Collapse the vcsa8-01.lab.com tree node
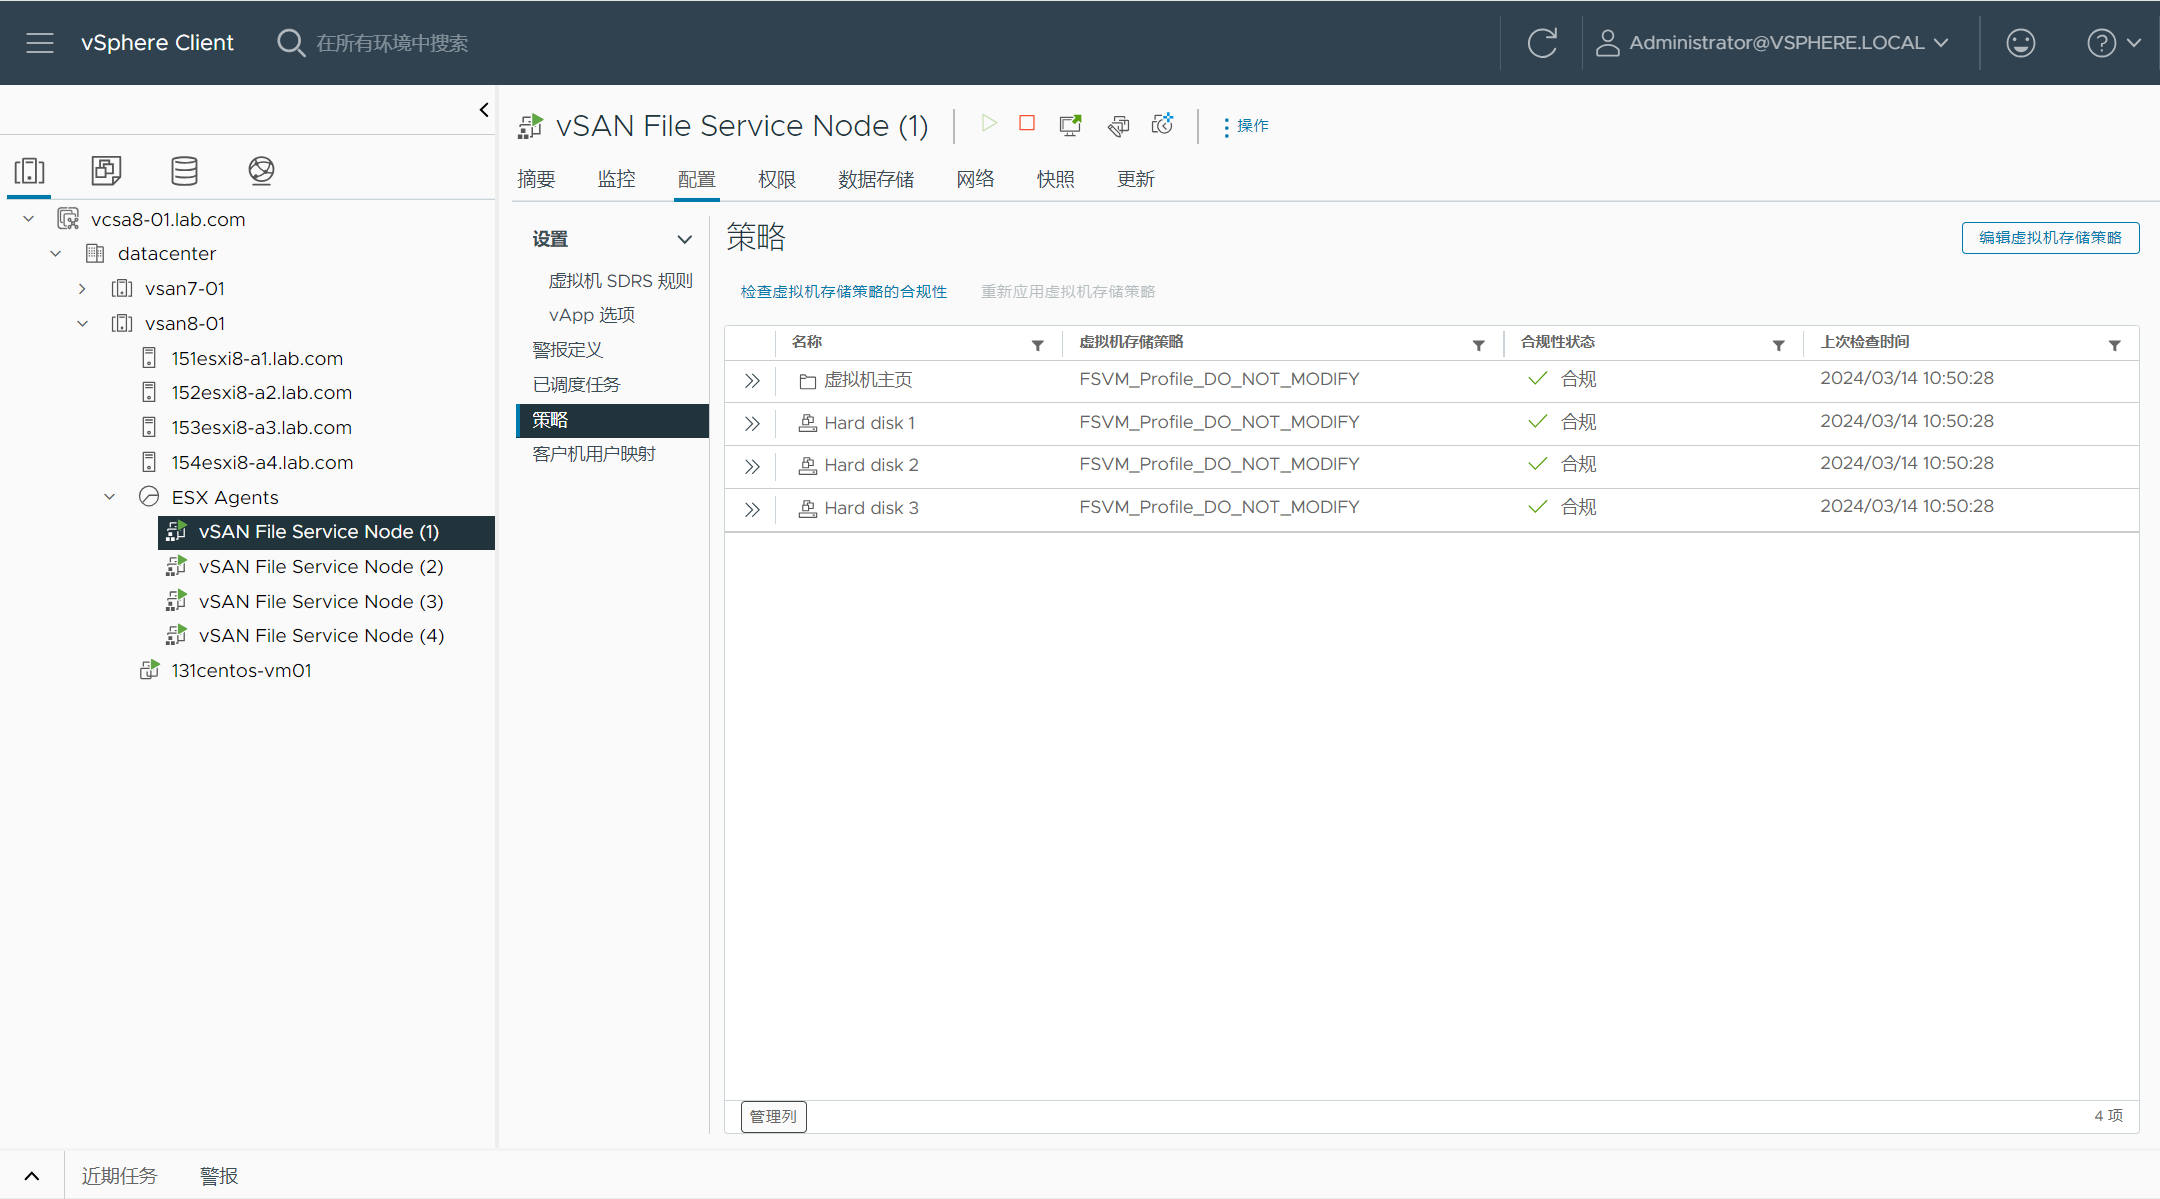 (x=29, y=219)
